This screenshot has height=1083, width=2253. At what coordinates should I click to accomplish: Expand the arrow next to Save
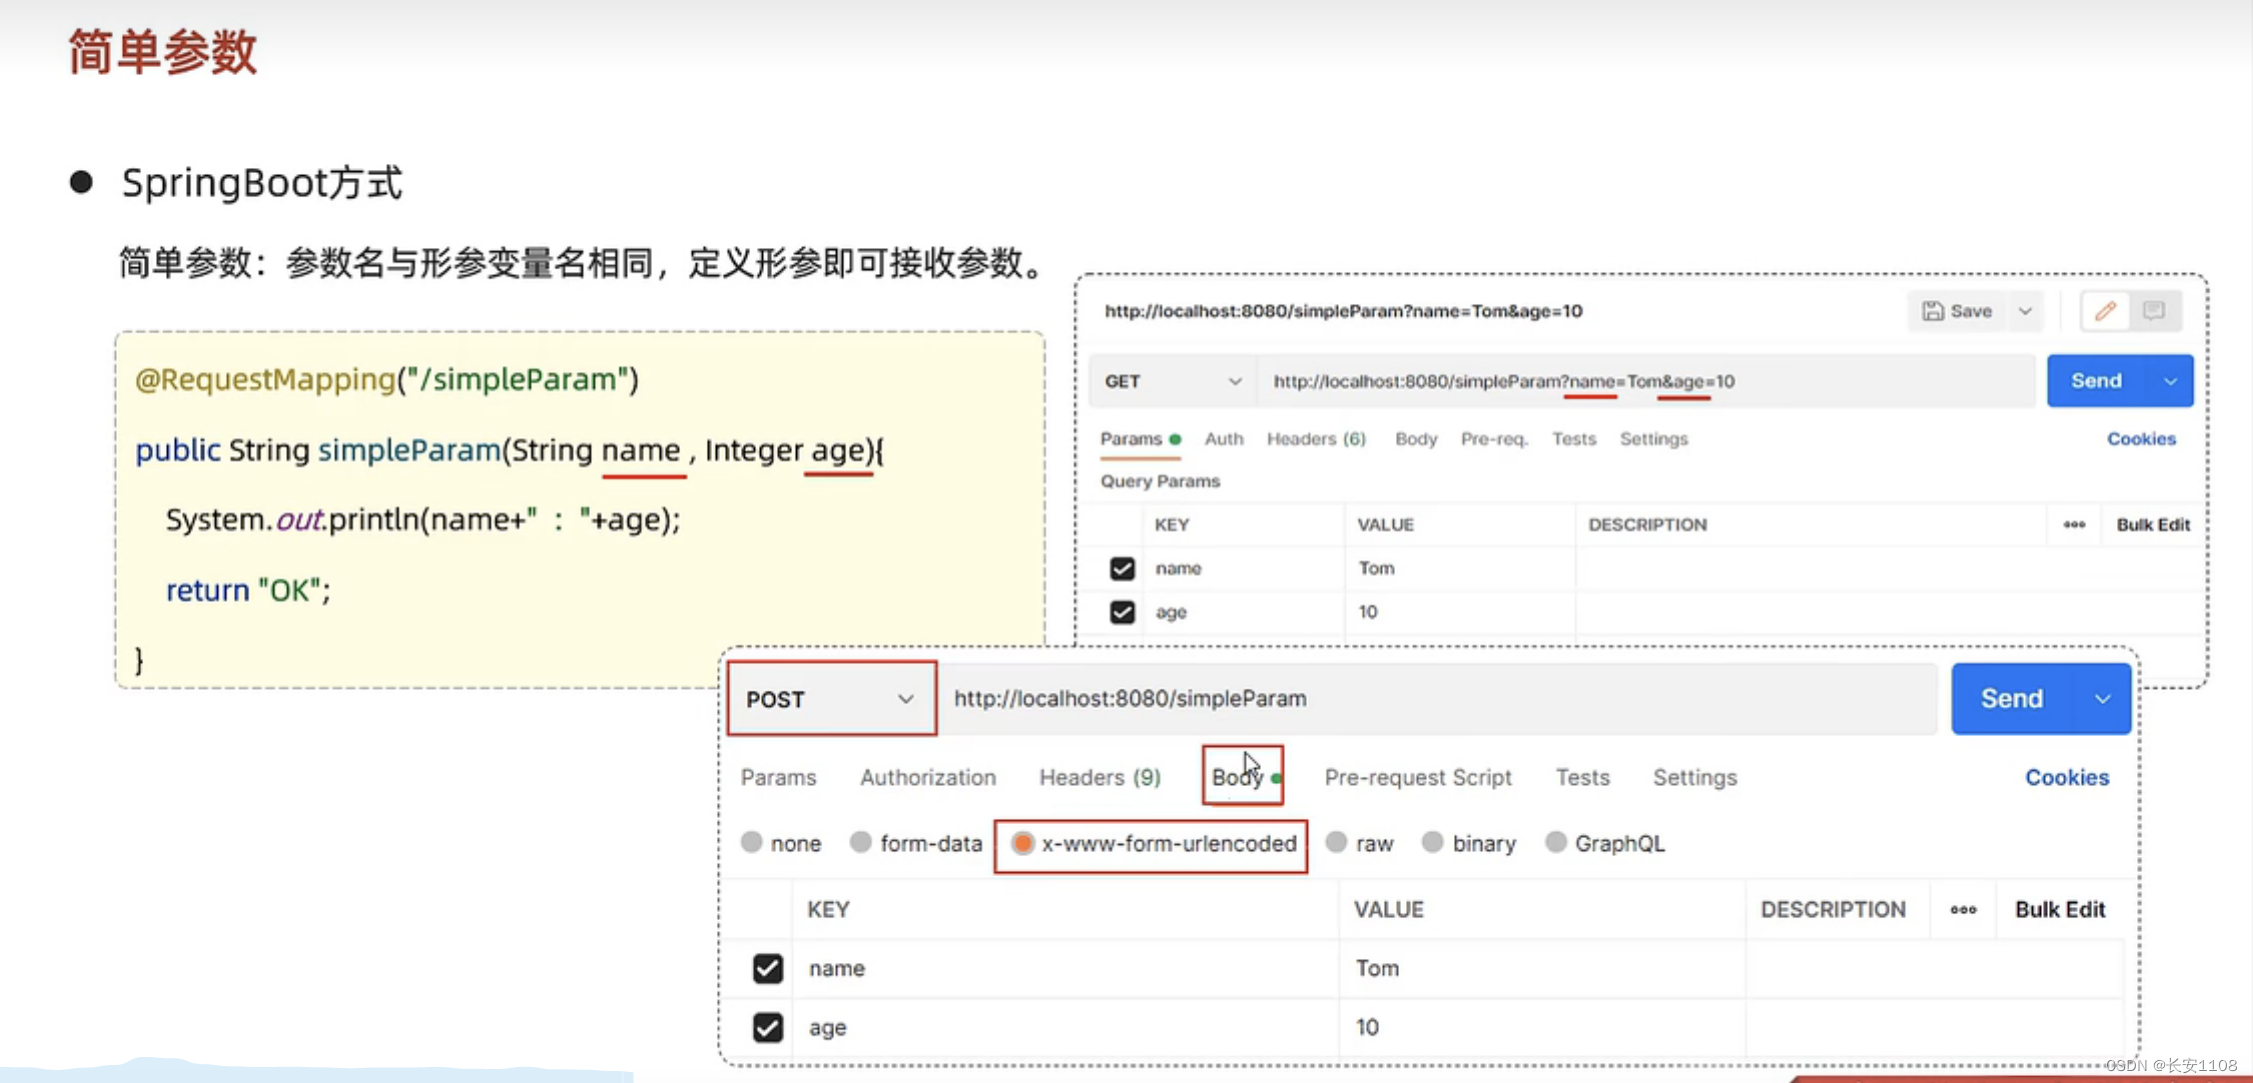pos(2025,311)
